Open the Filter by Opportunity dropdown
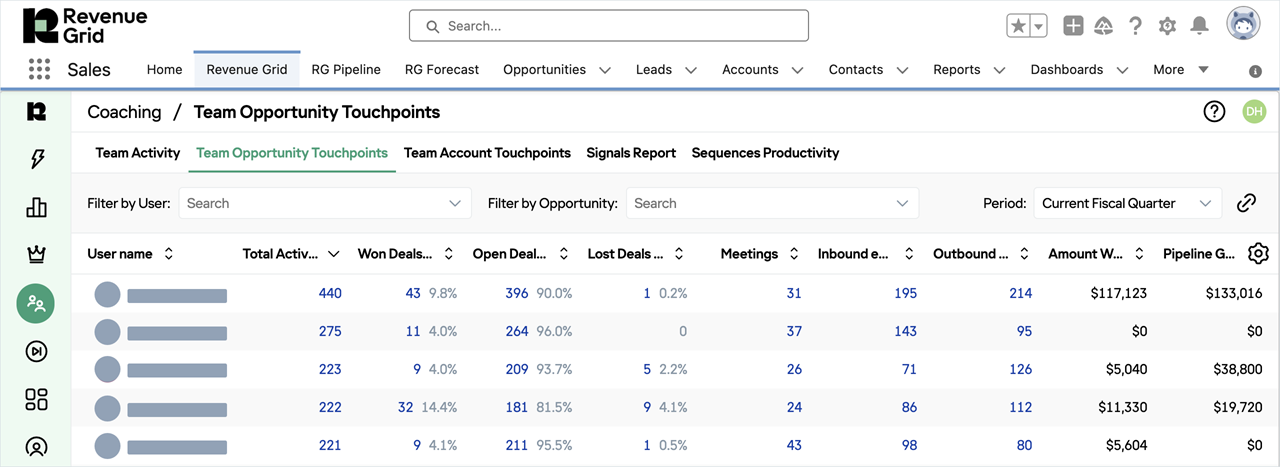 click(772, 203)
